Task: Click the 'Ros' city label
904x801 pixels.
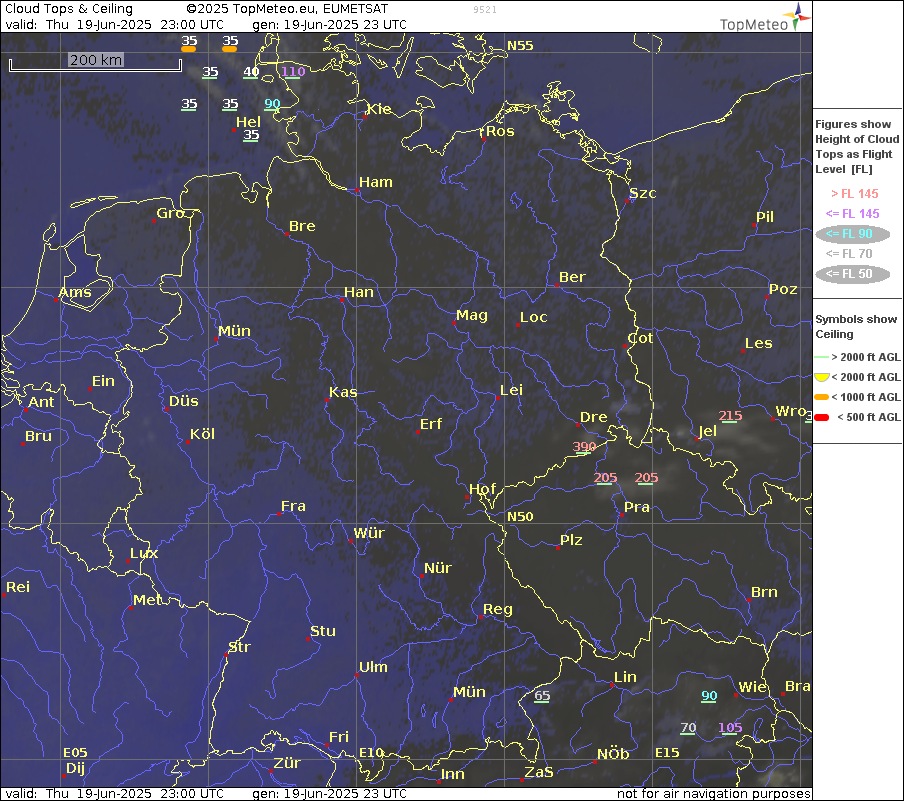Action: coord(500,131)
